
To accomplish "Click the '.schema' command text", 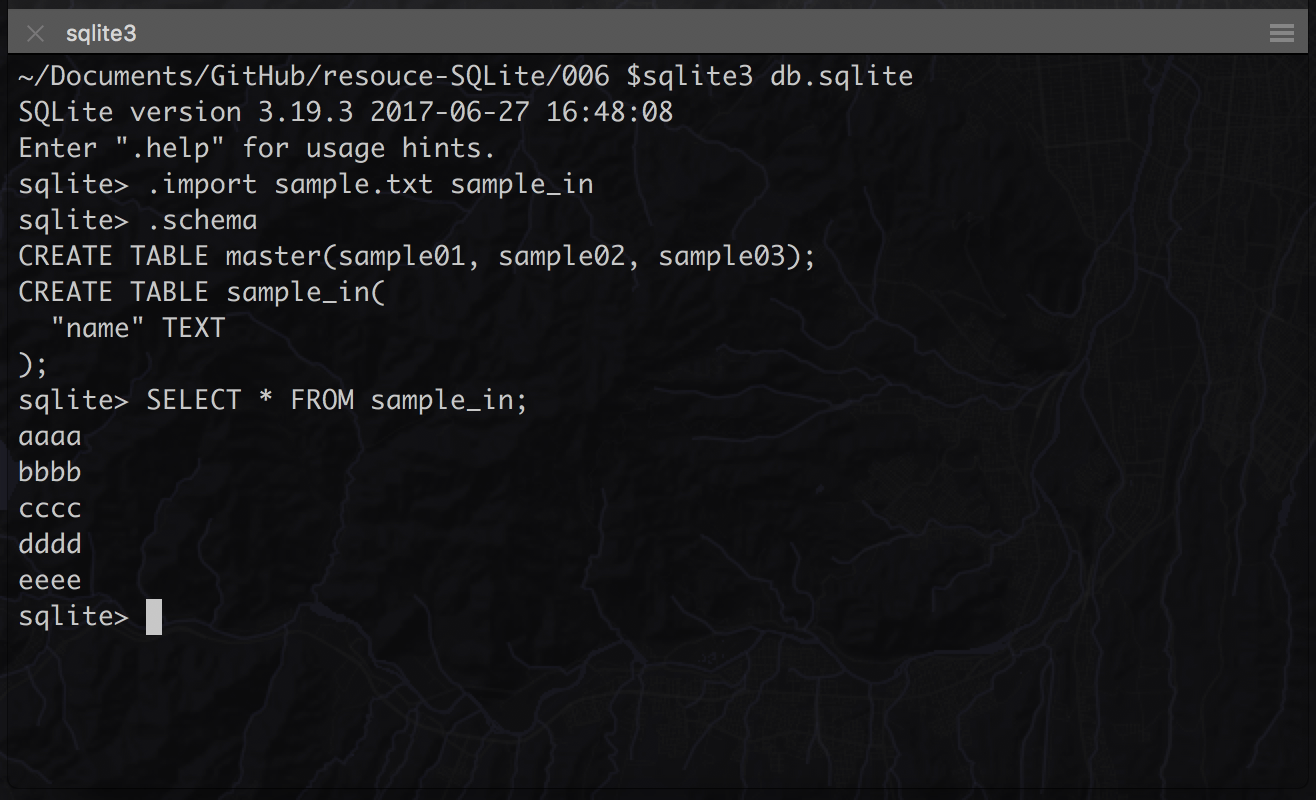I will coord(202,220).
